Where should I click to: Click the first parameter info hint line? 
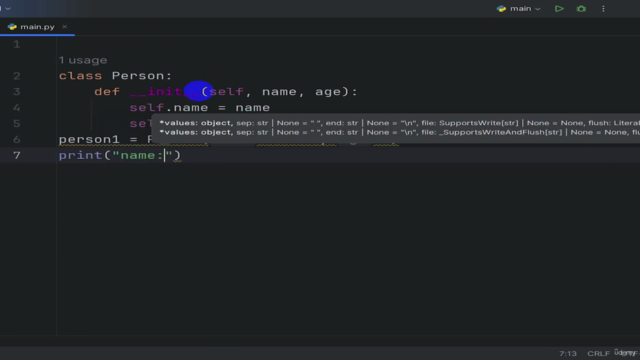(399, 123)
